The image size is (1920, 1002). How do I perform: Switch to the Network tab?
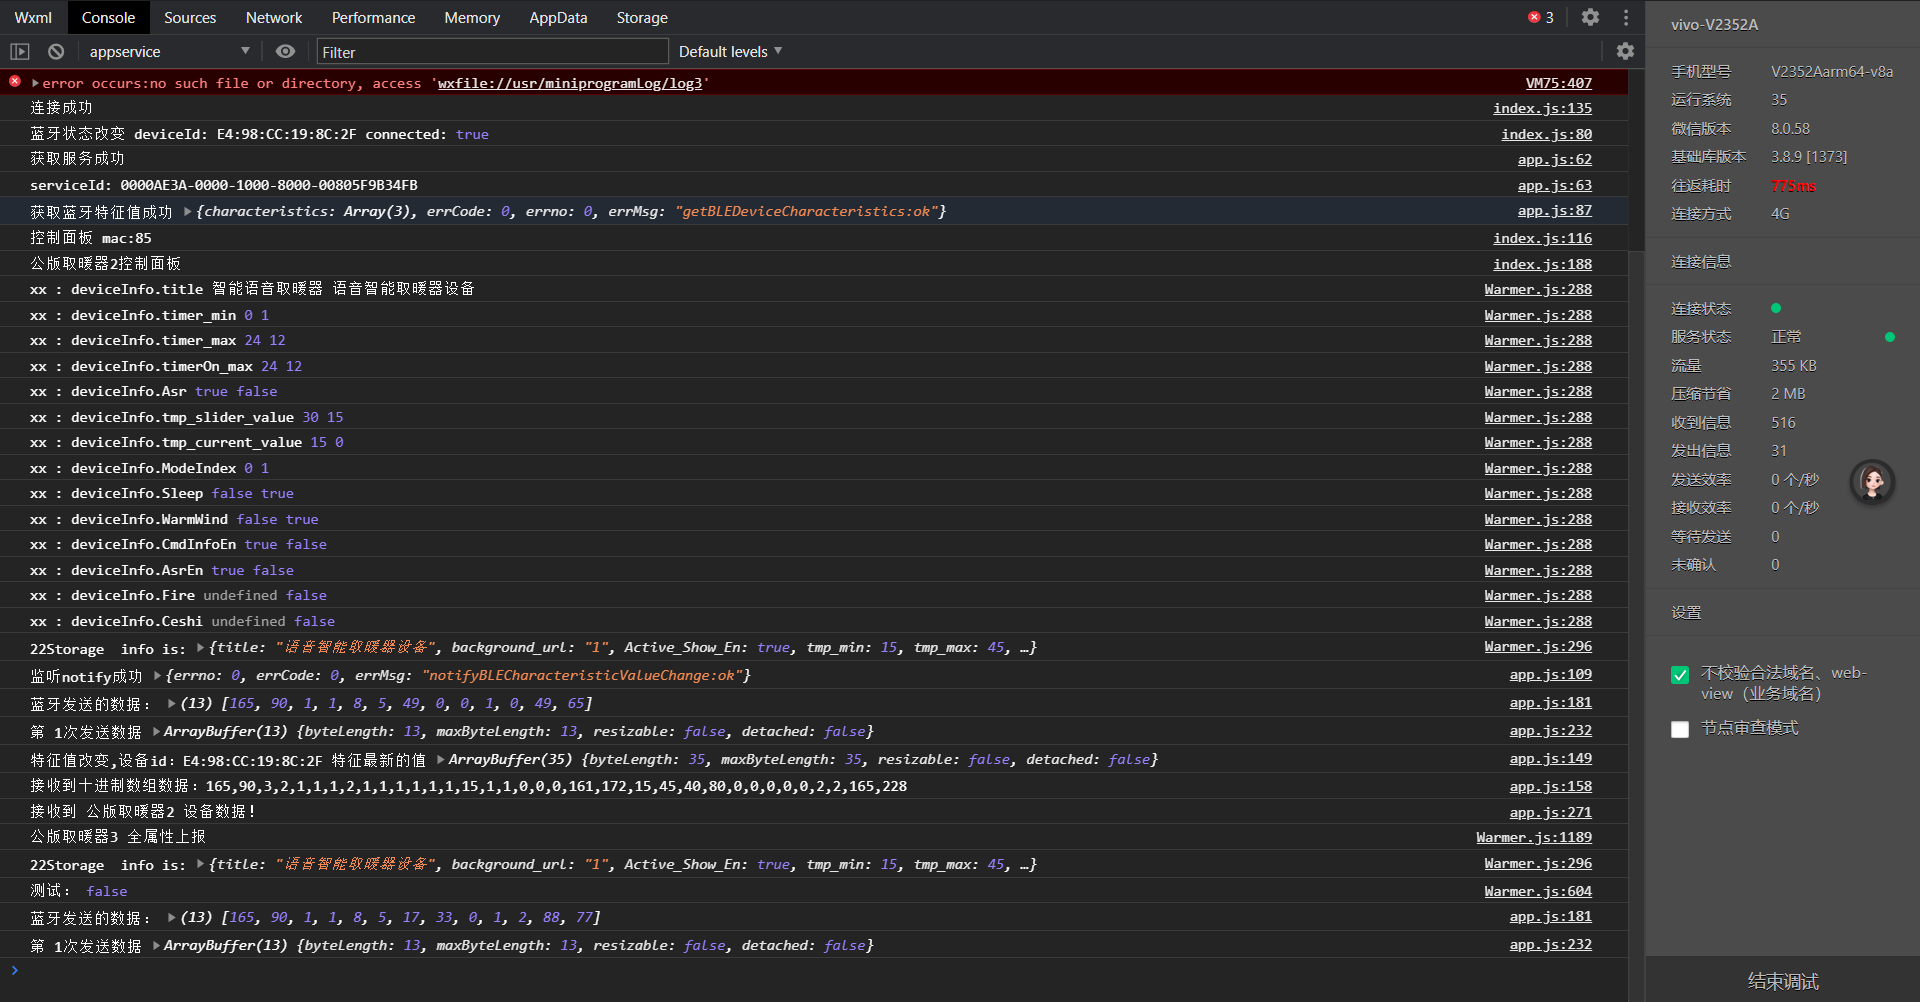click(274, 18)
